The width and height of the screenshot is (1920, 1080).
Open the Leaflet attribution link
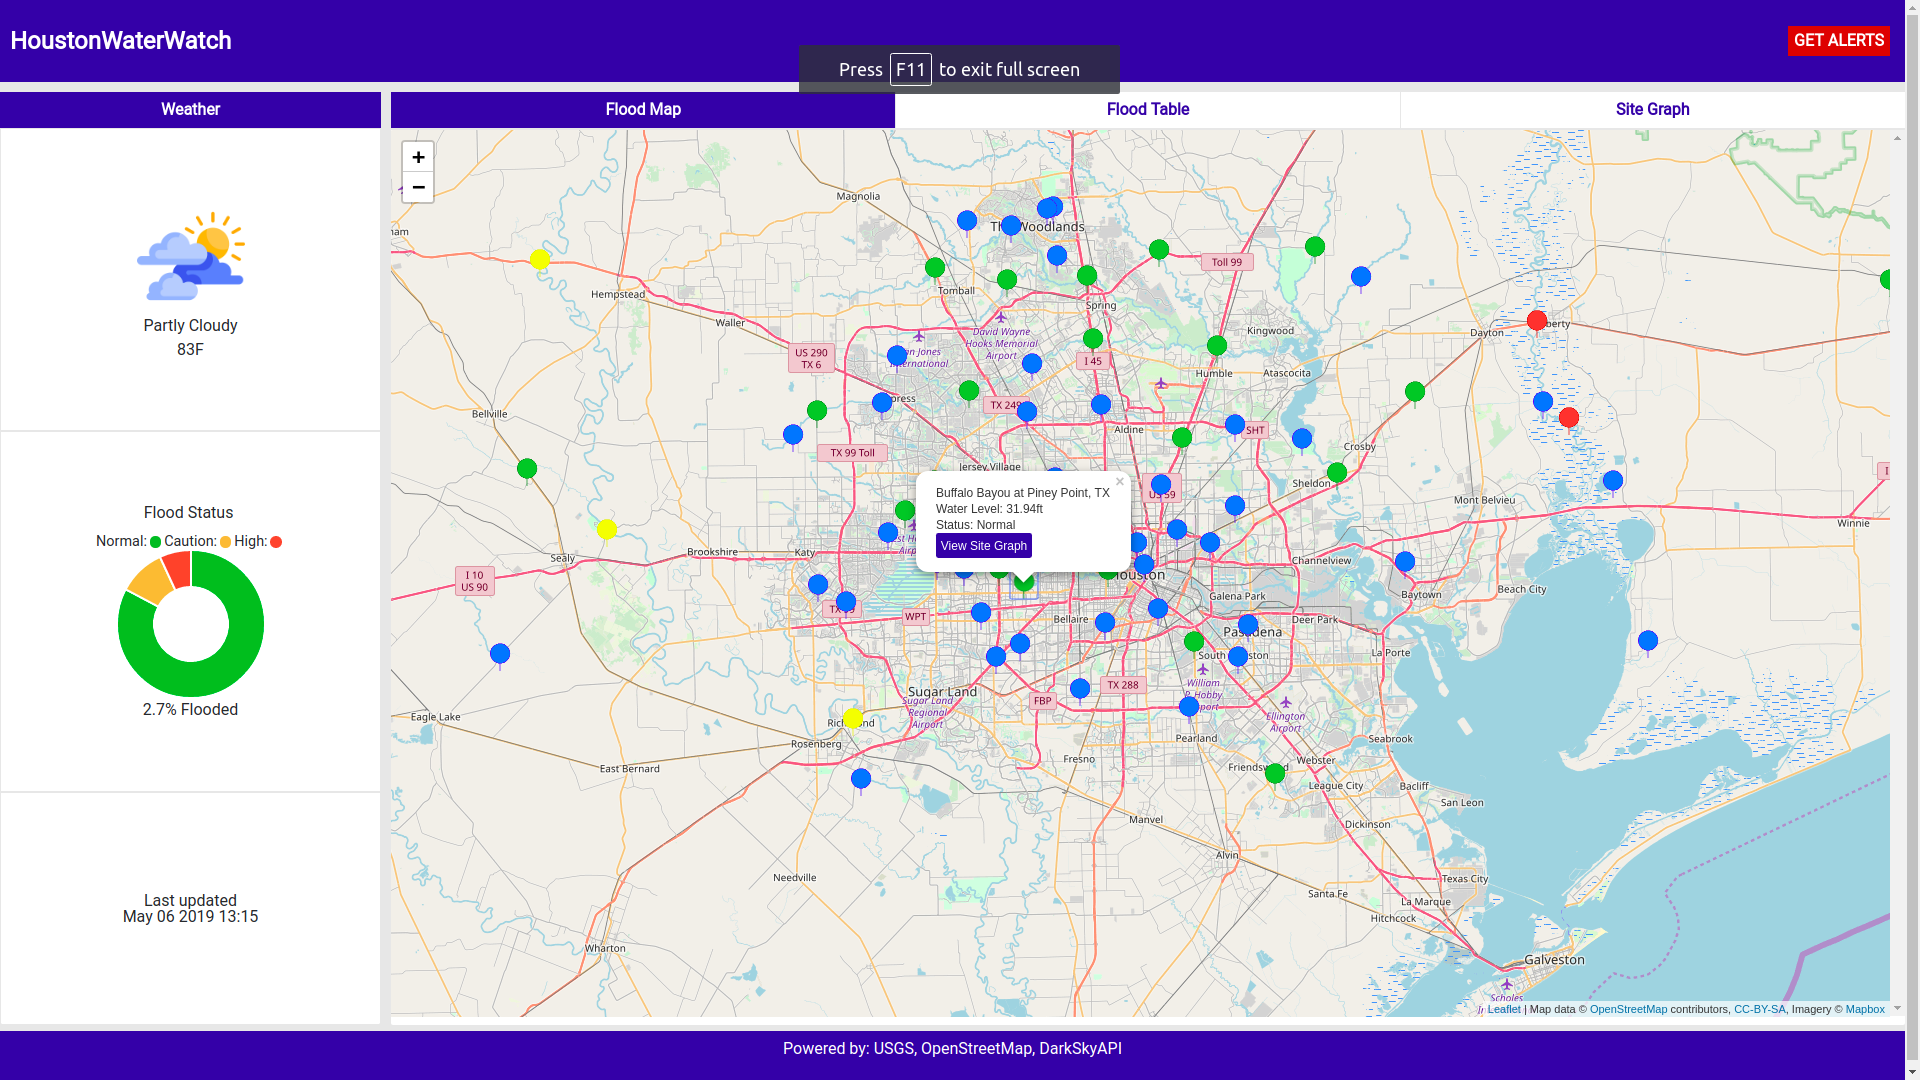click(1503, 1009)
